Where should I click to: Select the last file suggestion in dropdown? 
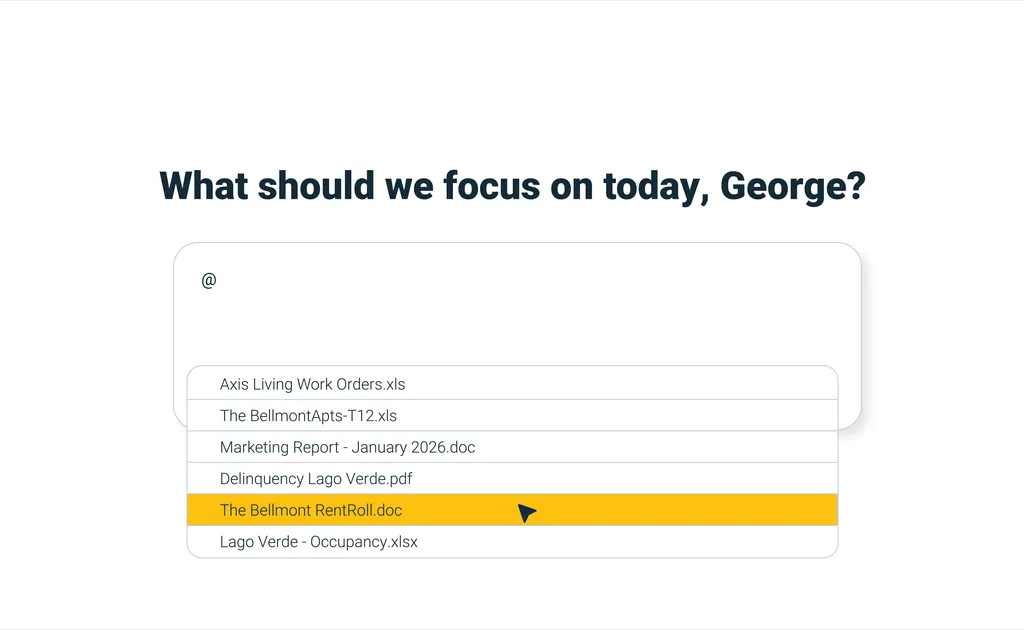(x=319, y=542)
